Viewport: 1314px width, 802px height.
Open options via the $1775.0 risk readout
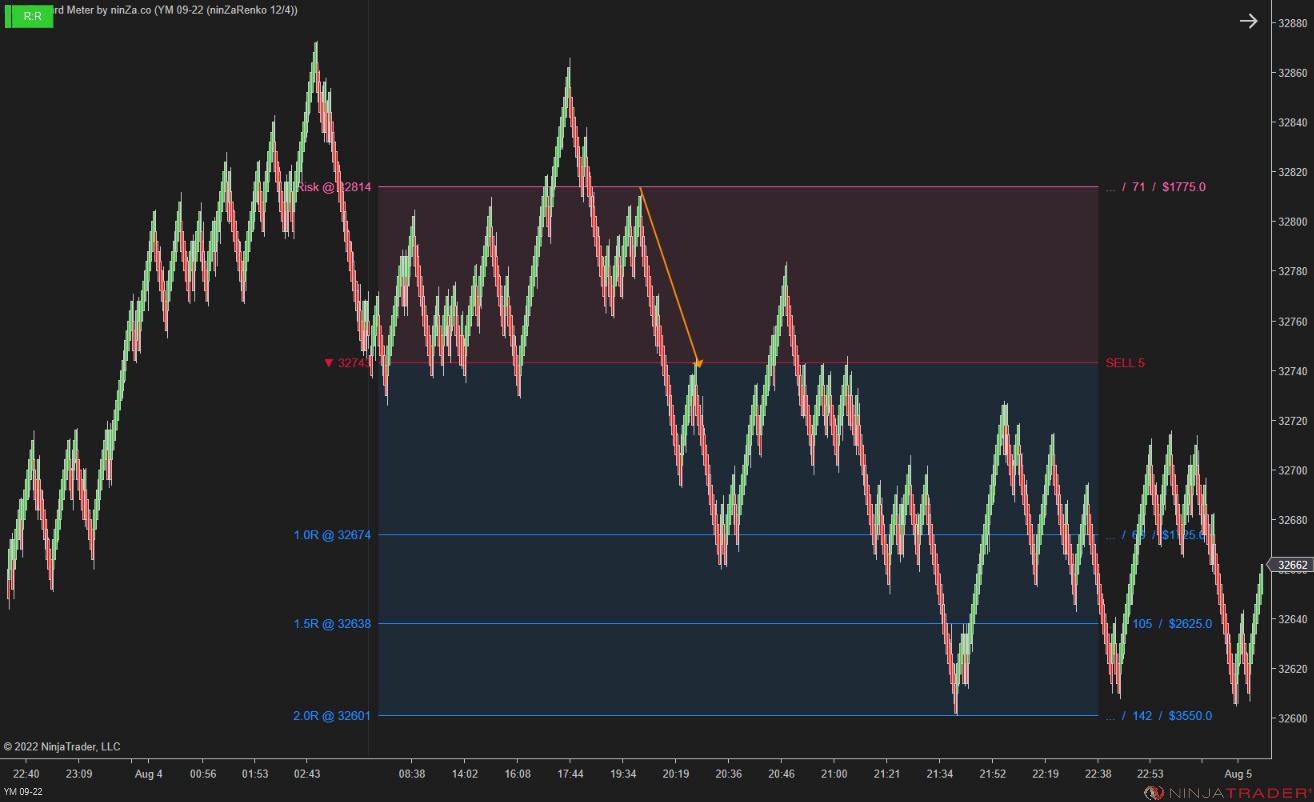[1180, 186]
